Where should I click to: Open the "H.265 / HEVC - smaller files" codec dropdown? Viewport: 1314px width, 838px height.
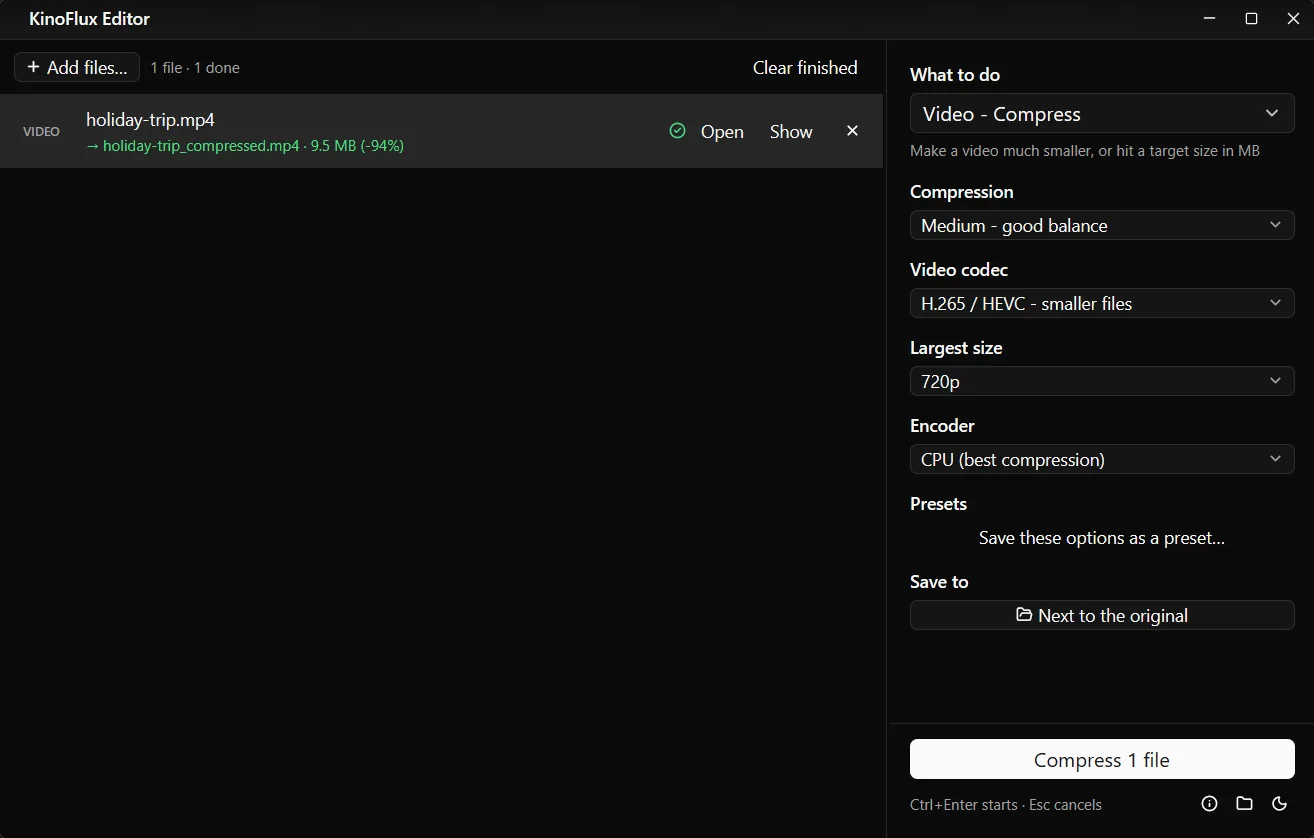(1102, 303)
